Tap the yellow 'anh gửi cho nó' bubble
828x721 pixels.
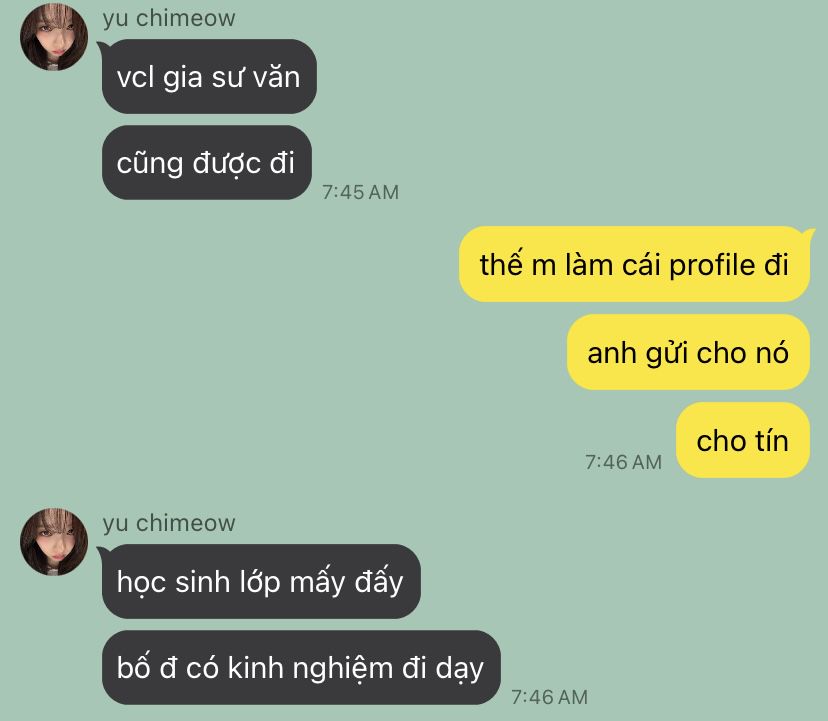click(x=688, y=352)
